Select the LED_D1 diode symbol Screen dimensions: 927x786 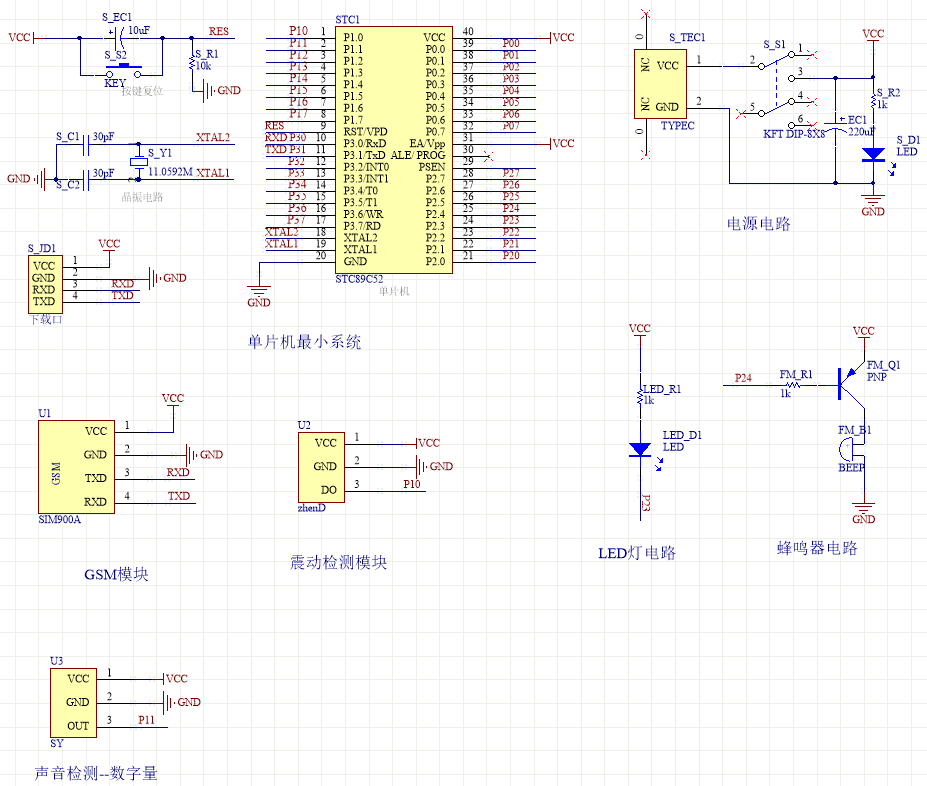pyautogui.click(x=640, y=450)
